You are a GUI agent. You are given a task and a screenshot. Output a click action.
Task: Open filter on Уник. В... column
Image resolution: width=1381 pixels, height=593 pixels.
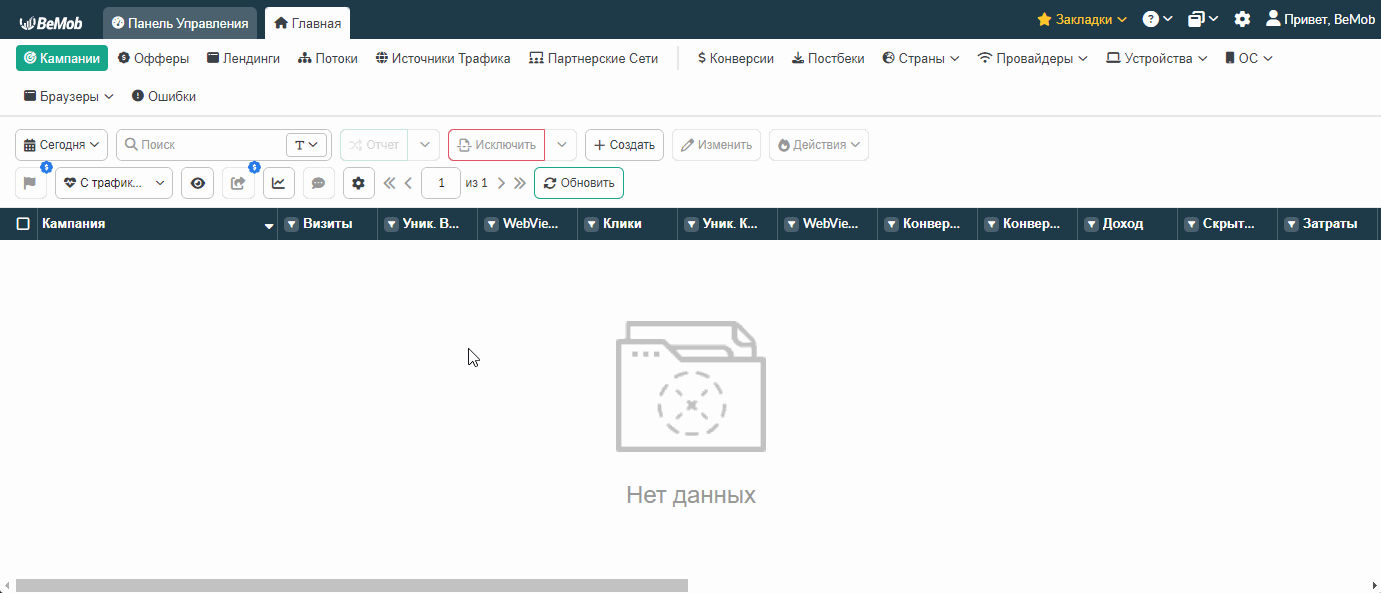pos(391,224)
